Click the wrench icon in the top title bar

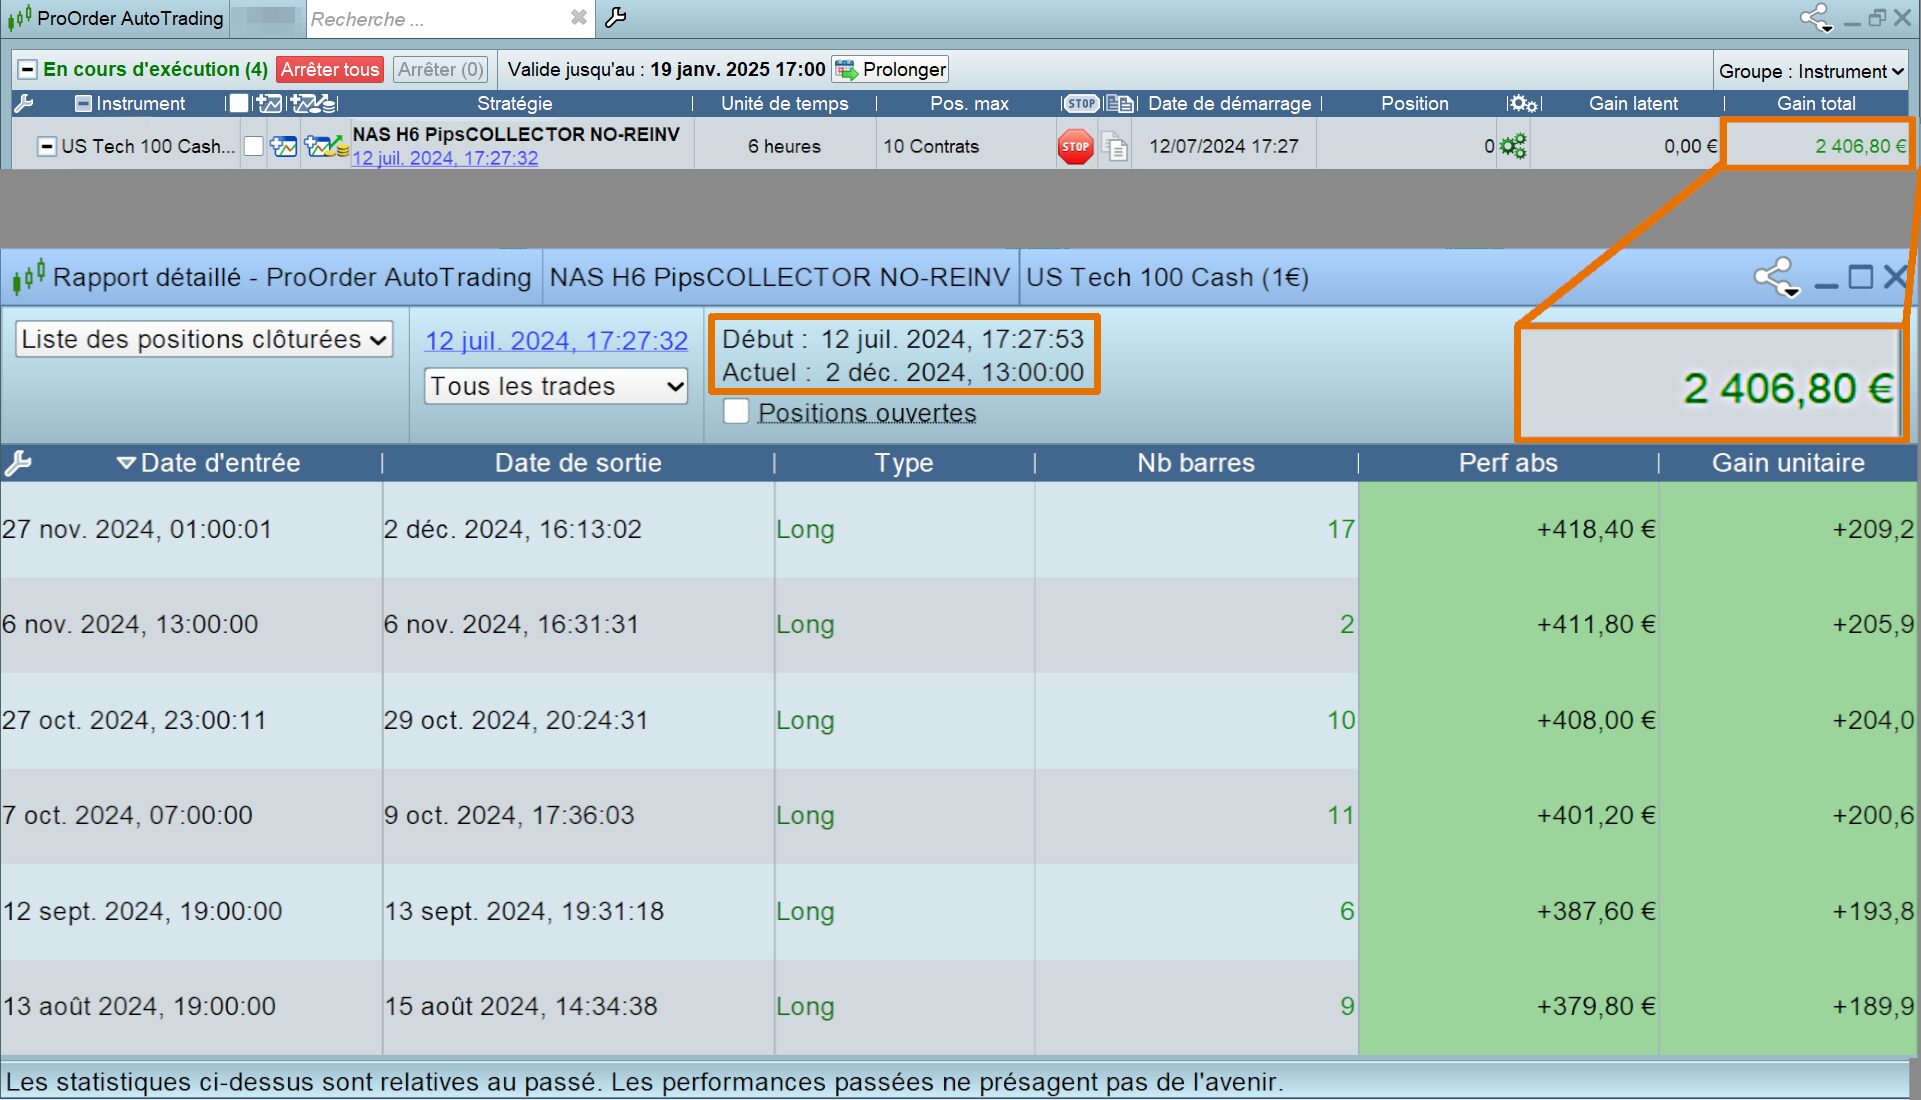[616, 18]
